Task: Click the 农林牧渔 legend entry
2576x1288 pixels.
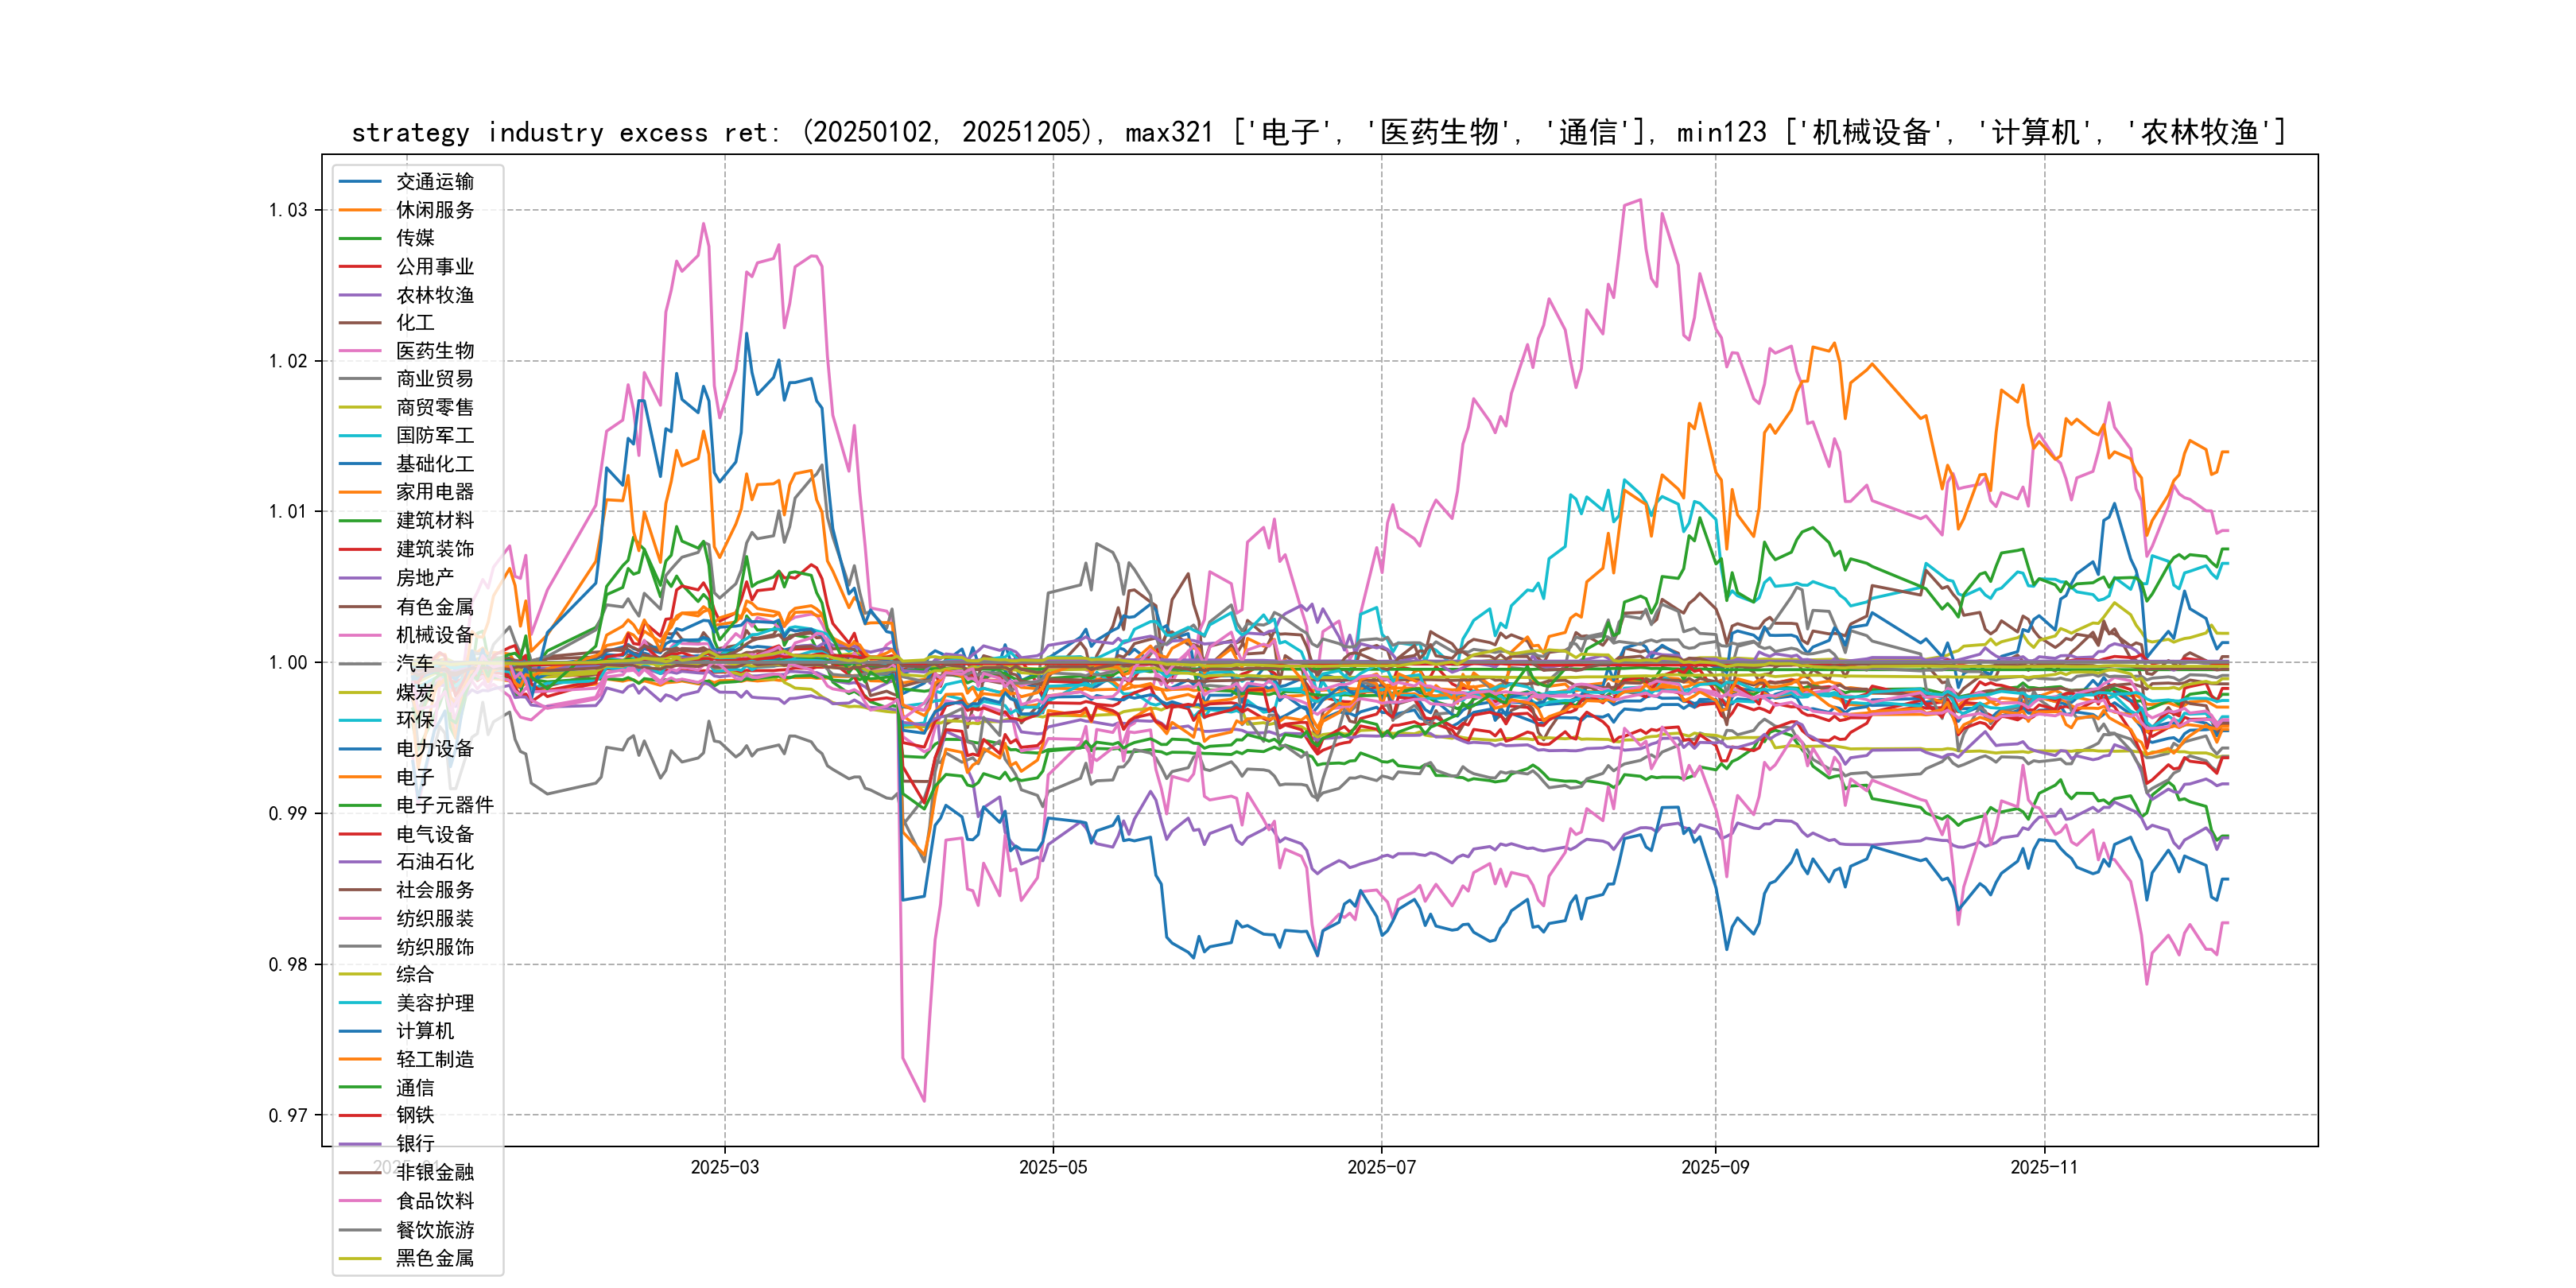Action: [x=434, y=295]
